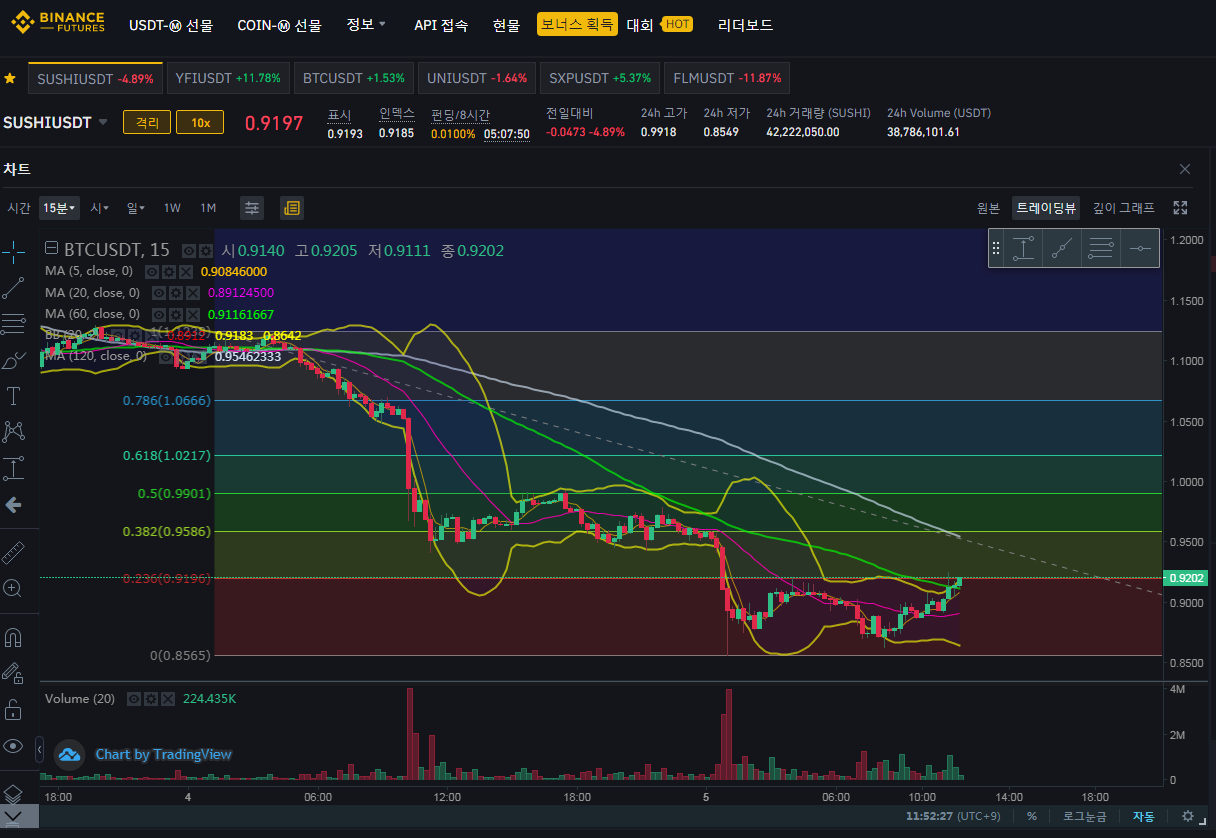
Task: Select the trend line drawing tool
Action: pos(13,288)
